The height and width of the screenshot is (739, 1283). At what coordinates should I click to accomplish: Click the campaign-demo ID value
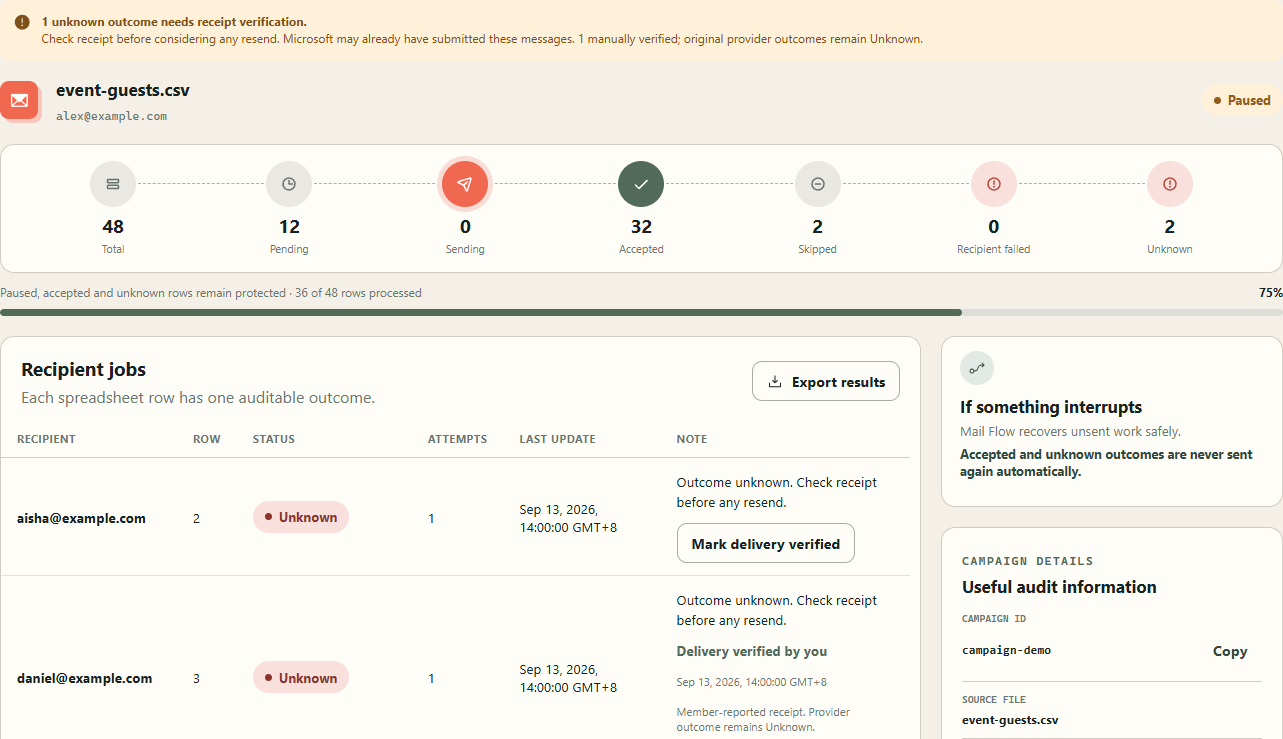1007,650
